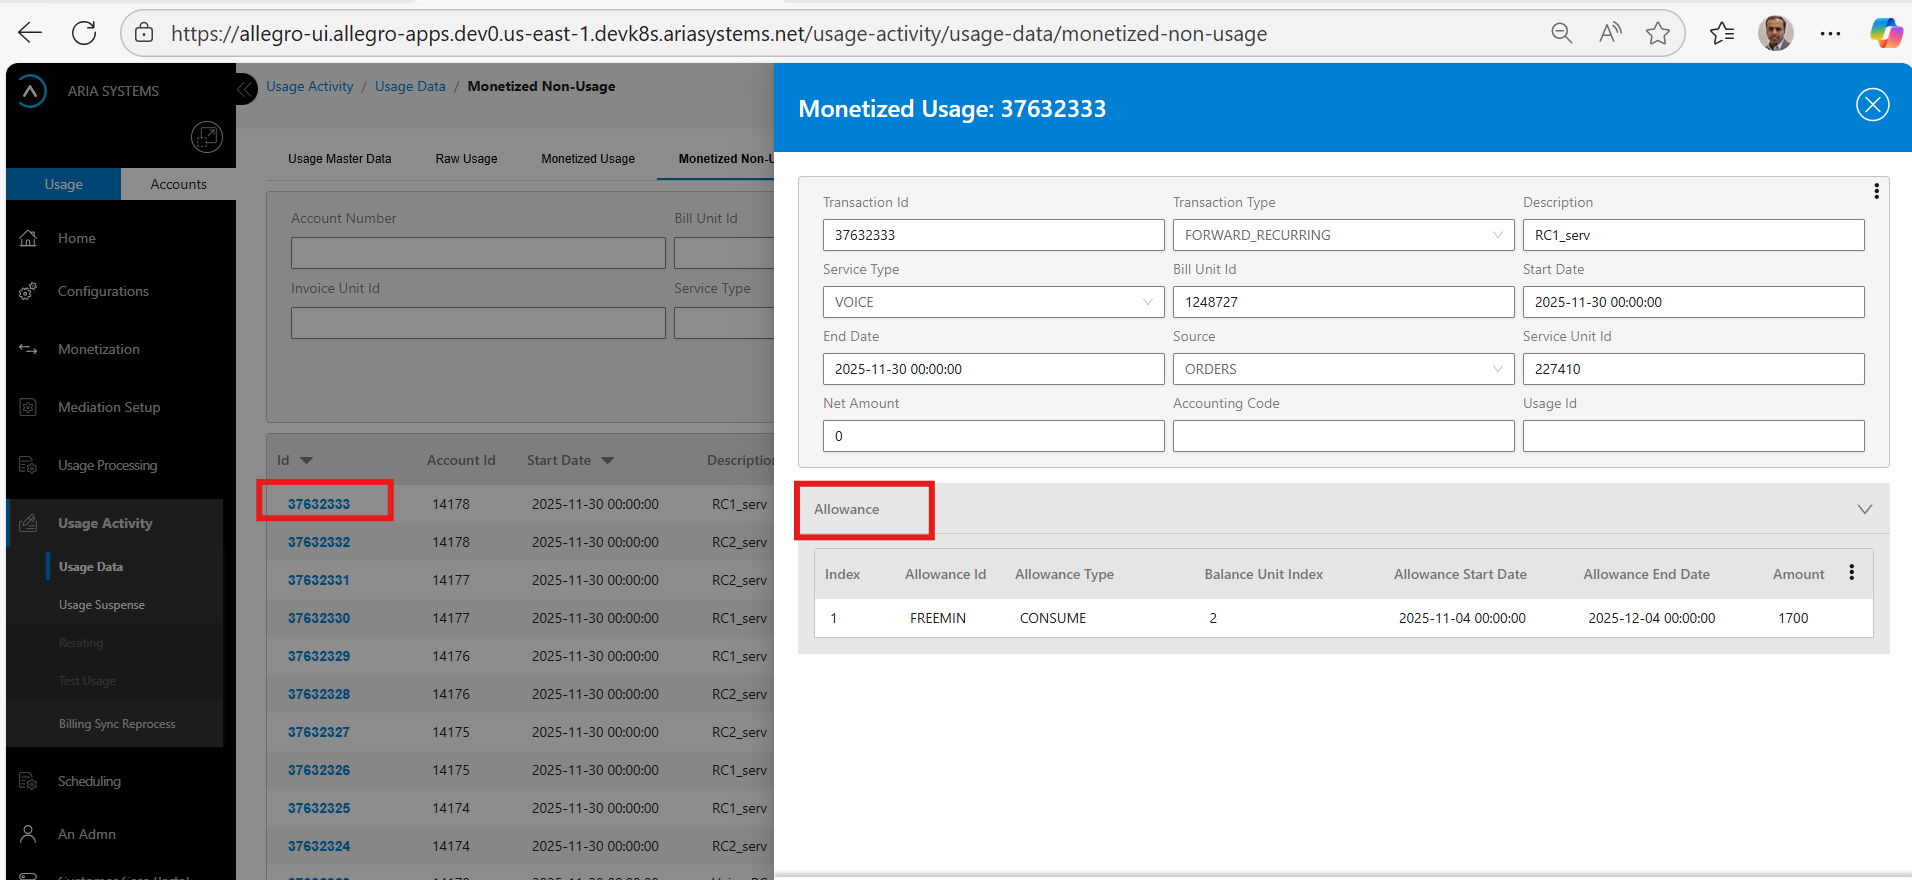
Task: Switch to the Raw Usage tab
Action: (466, 159)
